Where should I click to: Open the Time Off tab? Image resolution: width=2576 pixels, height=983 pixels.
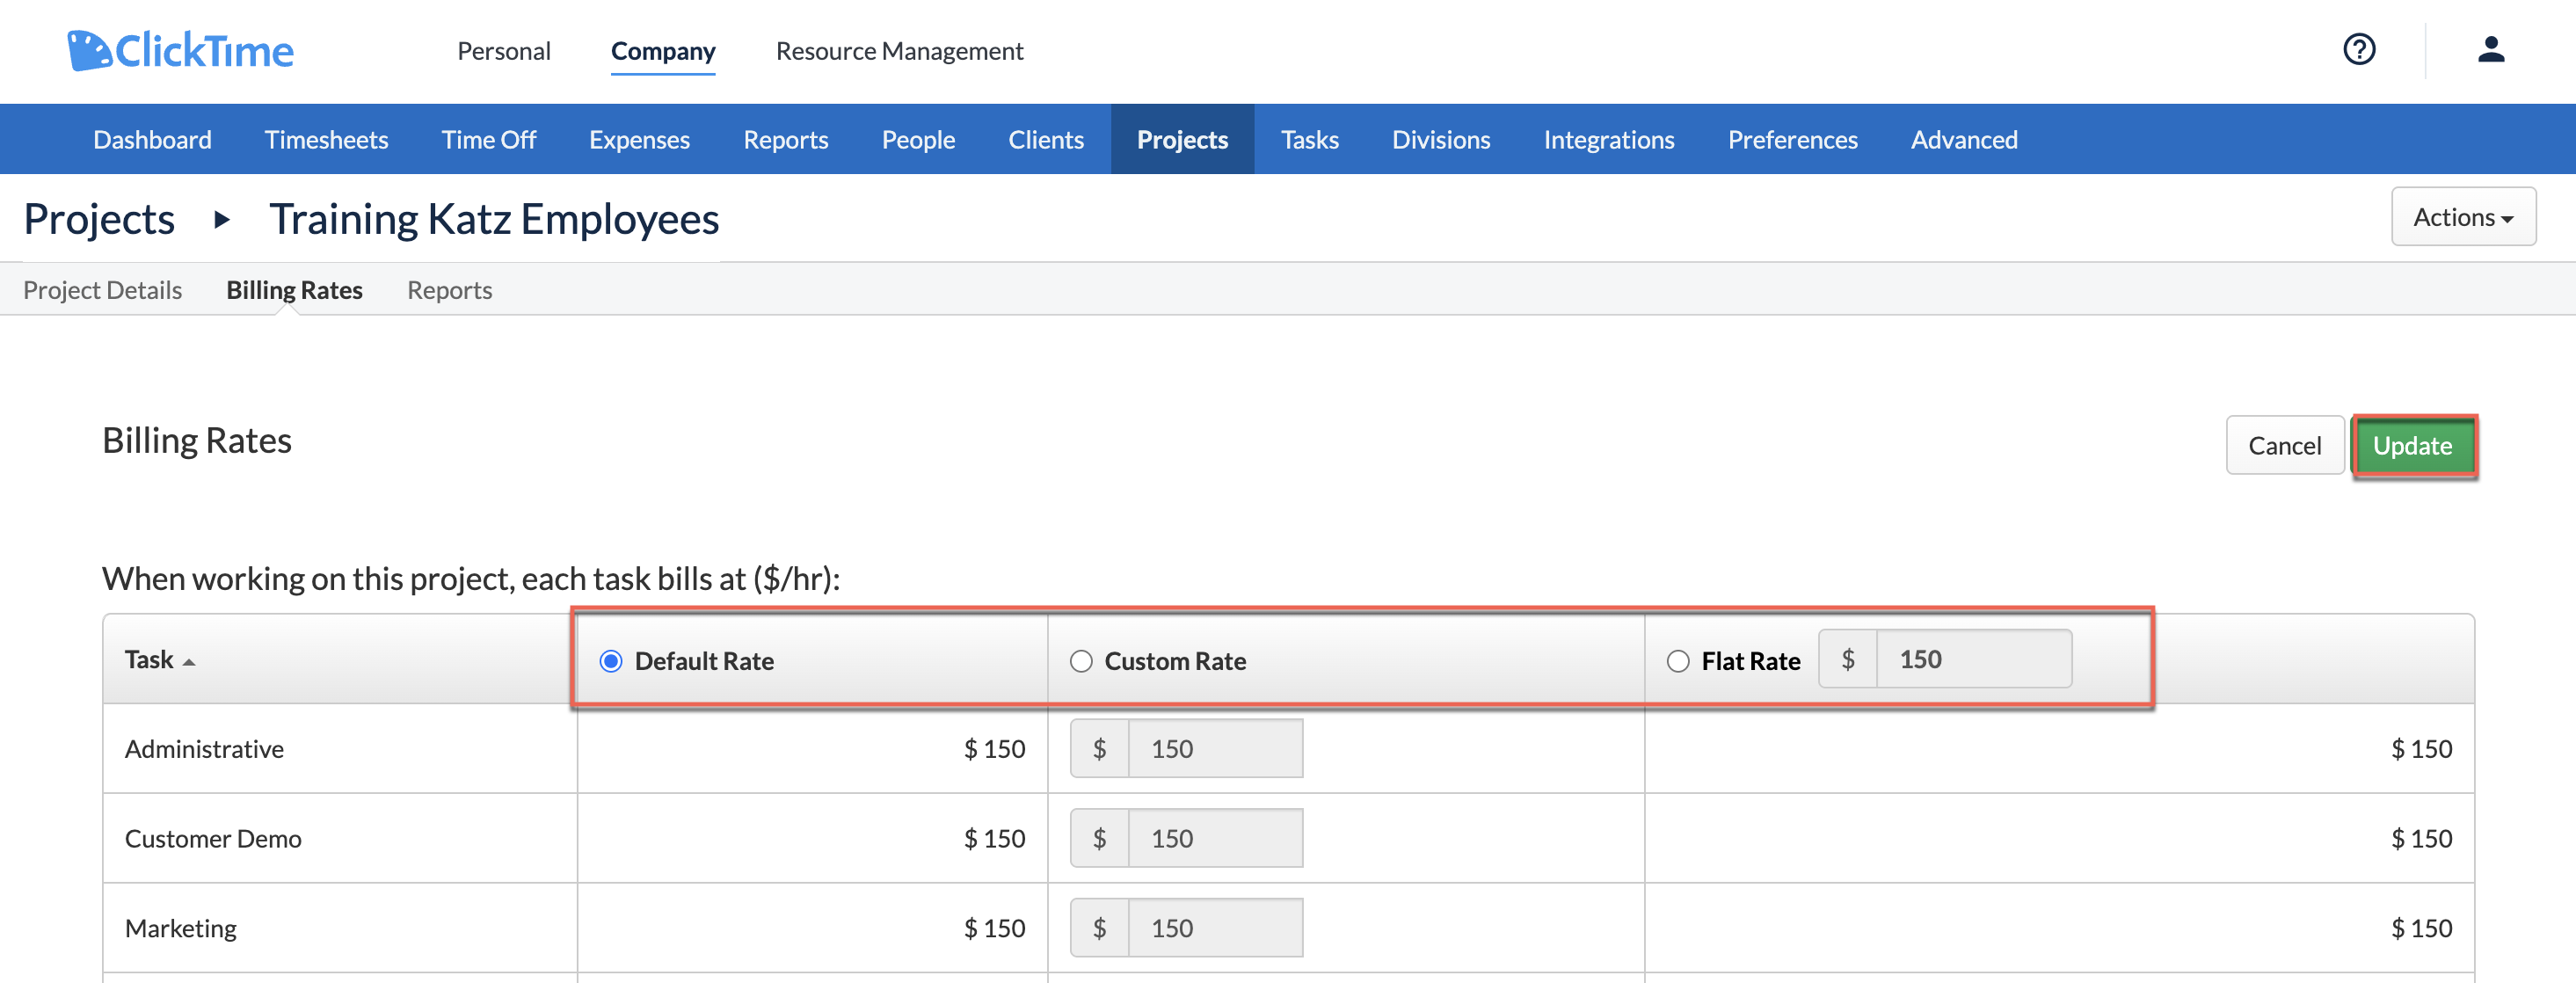[488, 139]
